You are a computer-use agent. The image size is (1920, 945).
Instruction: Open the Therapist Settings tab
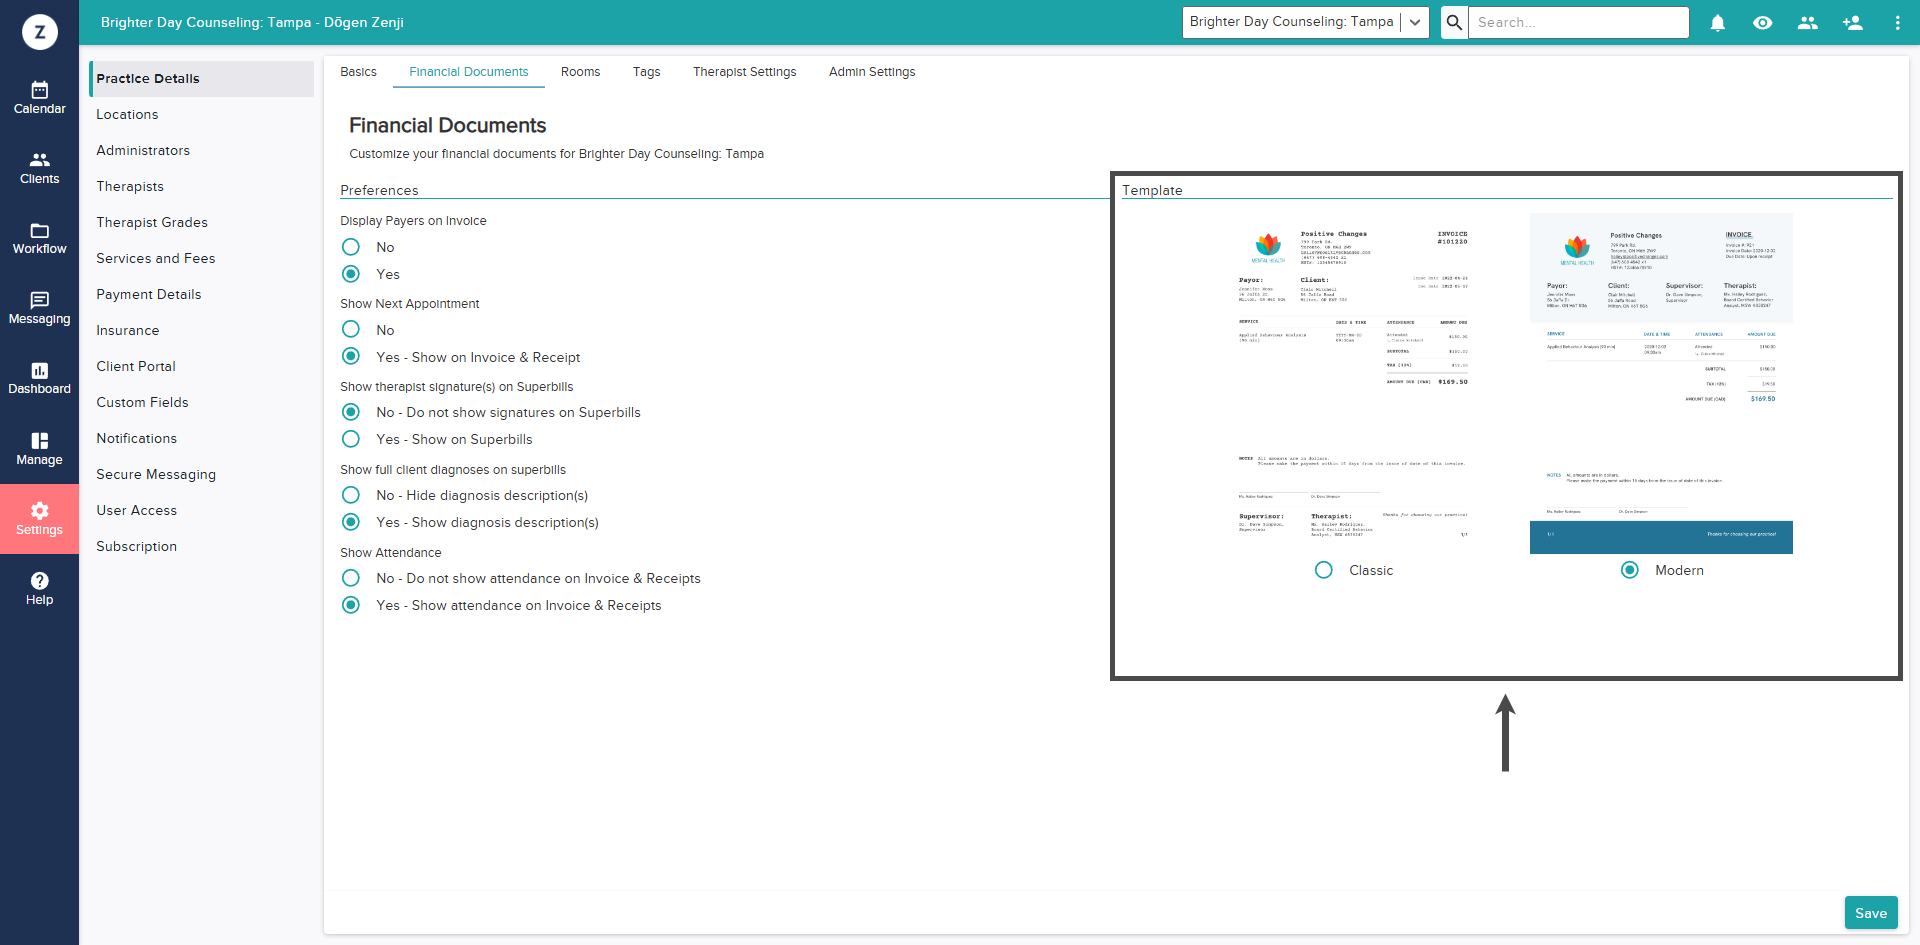744,72
